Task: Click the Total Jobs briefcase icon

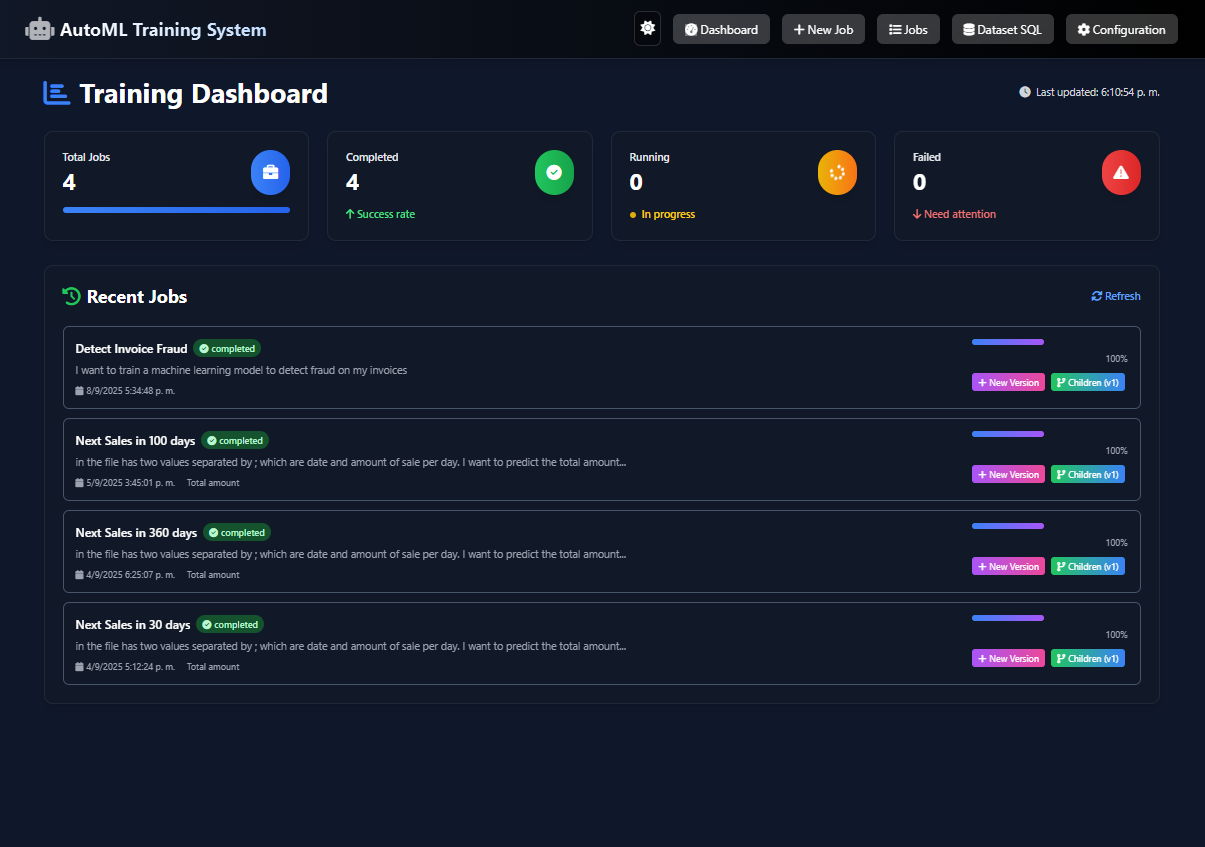Action: tap(270, 173)
